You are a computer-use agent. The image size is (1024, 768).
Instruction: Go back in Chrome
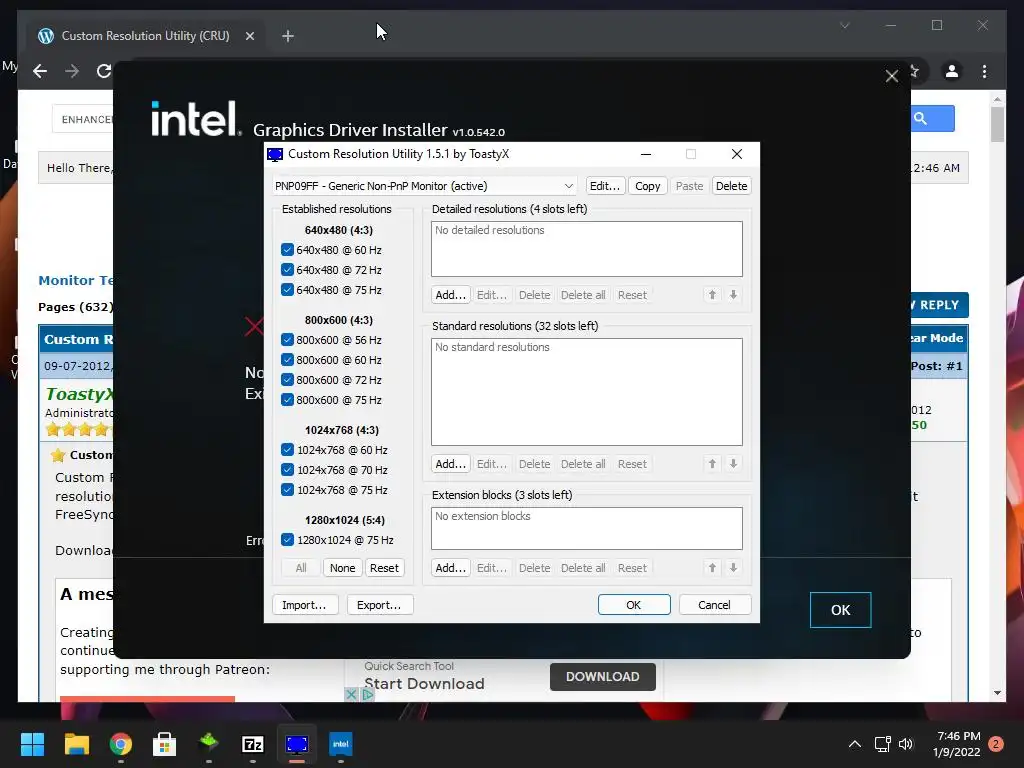tap(40, 71)
